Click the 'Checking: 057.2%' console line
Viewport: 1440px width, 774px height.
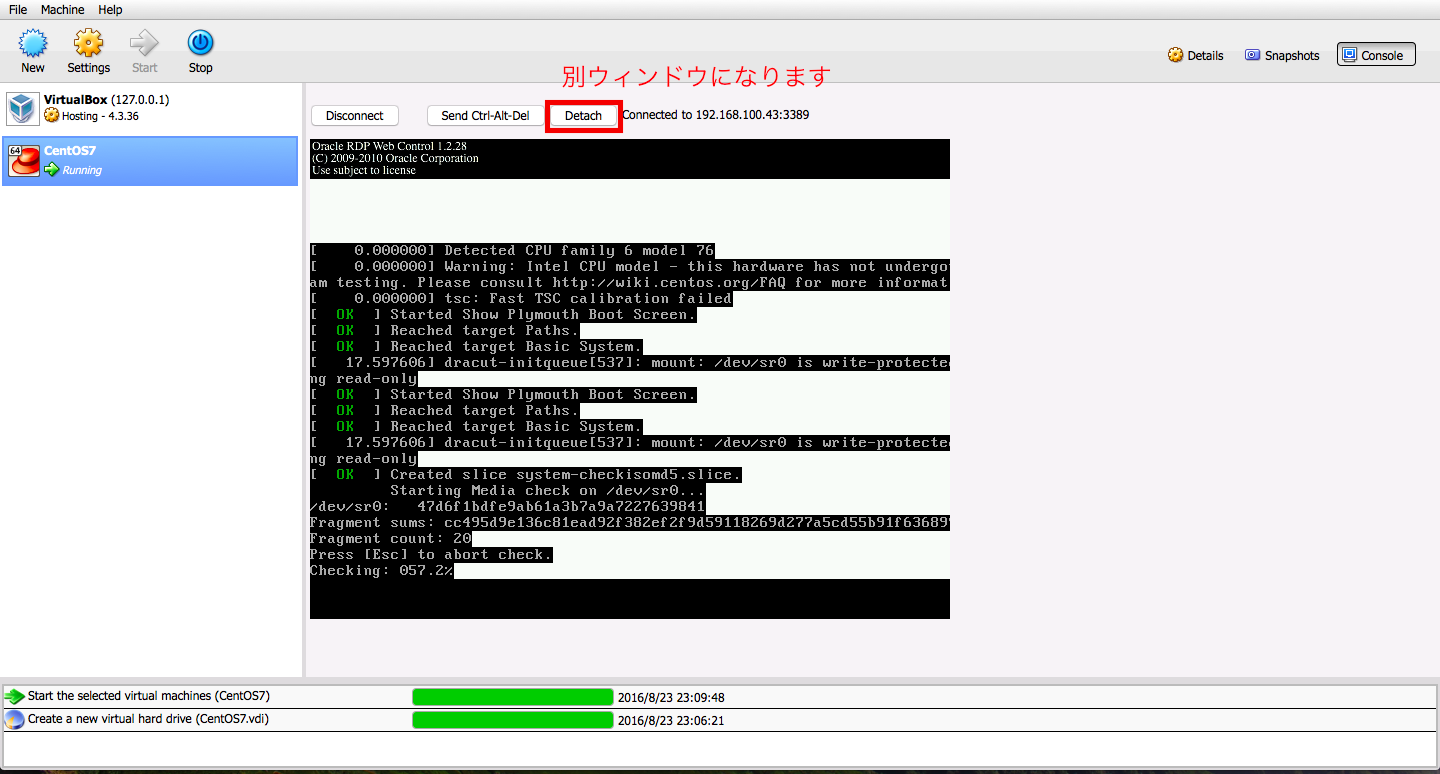coord(381,571)
